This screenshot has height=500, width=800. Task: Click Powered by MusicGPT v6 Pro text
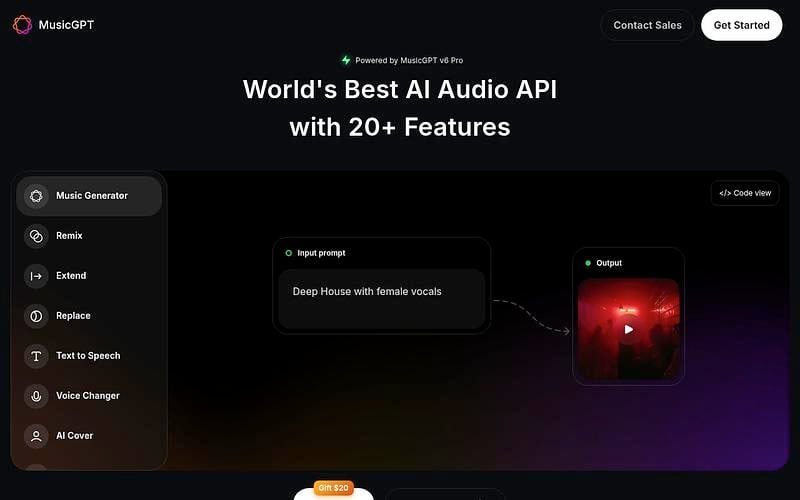point(409,60)
